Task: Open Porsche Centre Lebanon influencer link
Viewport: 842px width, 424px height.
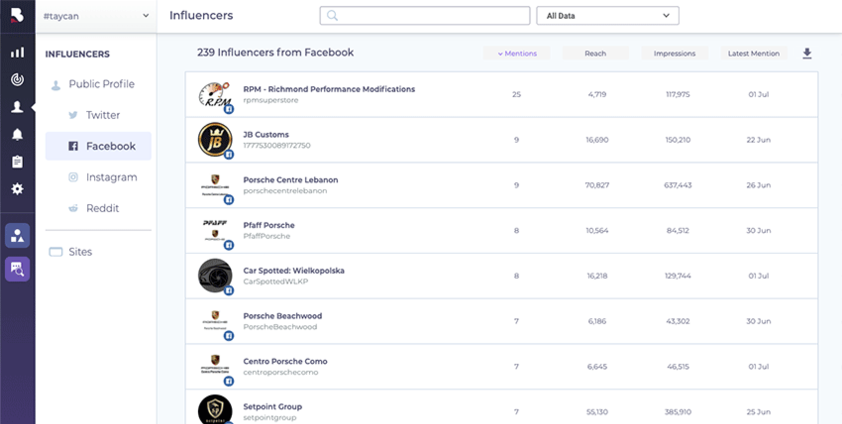Action: (x=290, y=180)
